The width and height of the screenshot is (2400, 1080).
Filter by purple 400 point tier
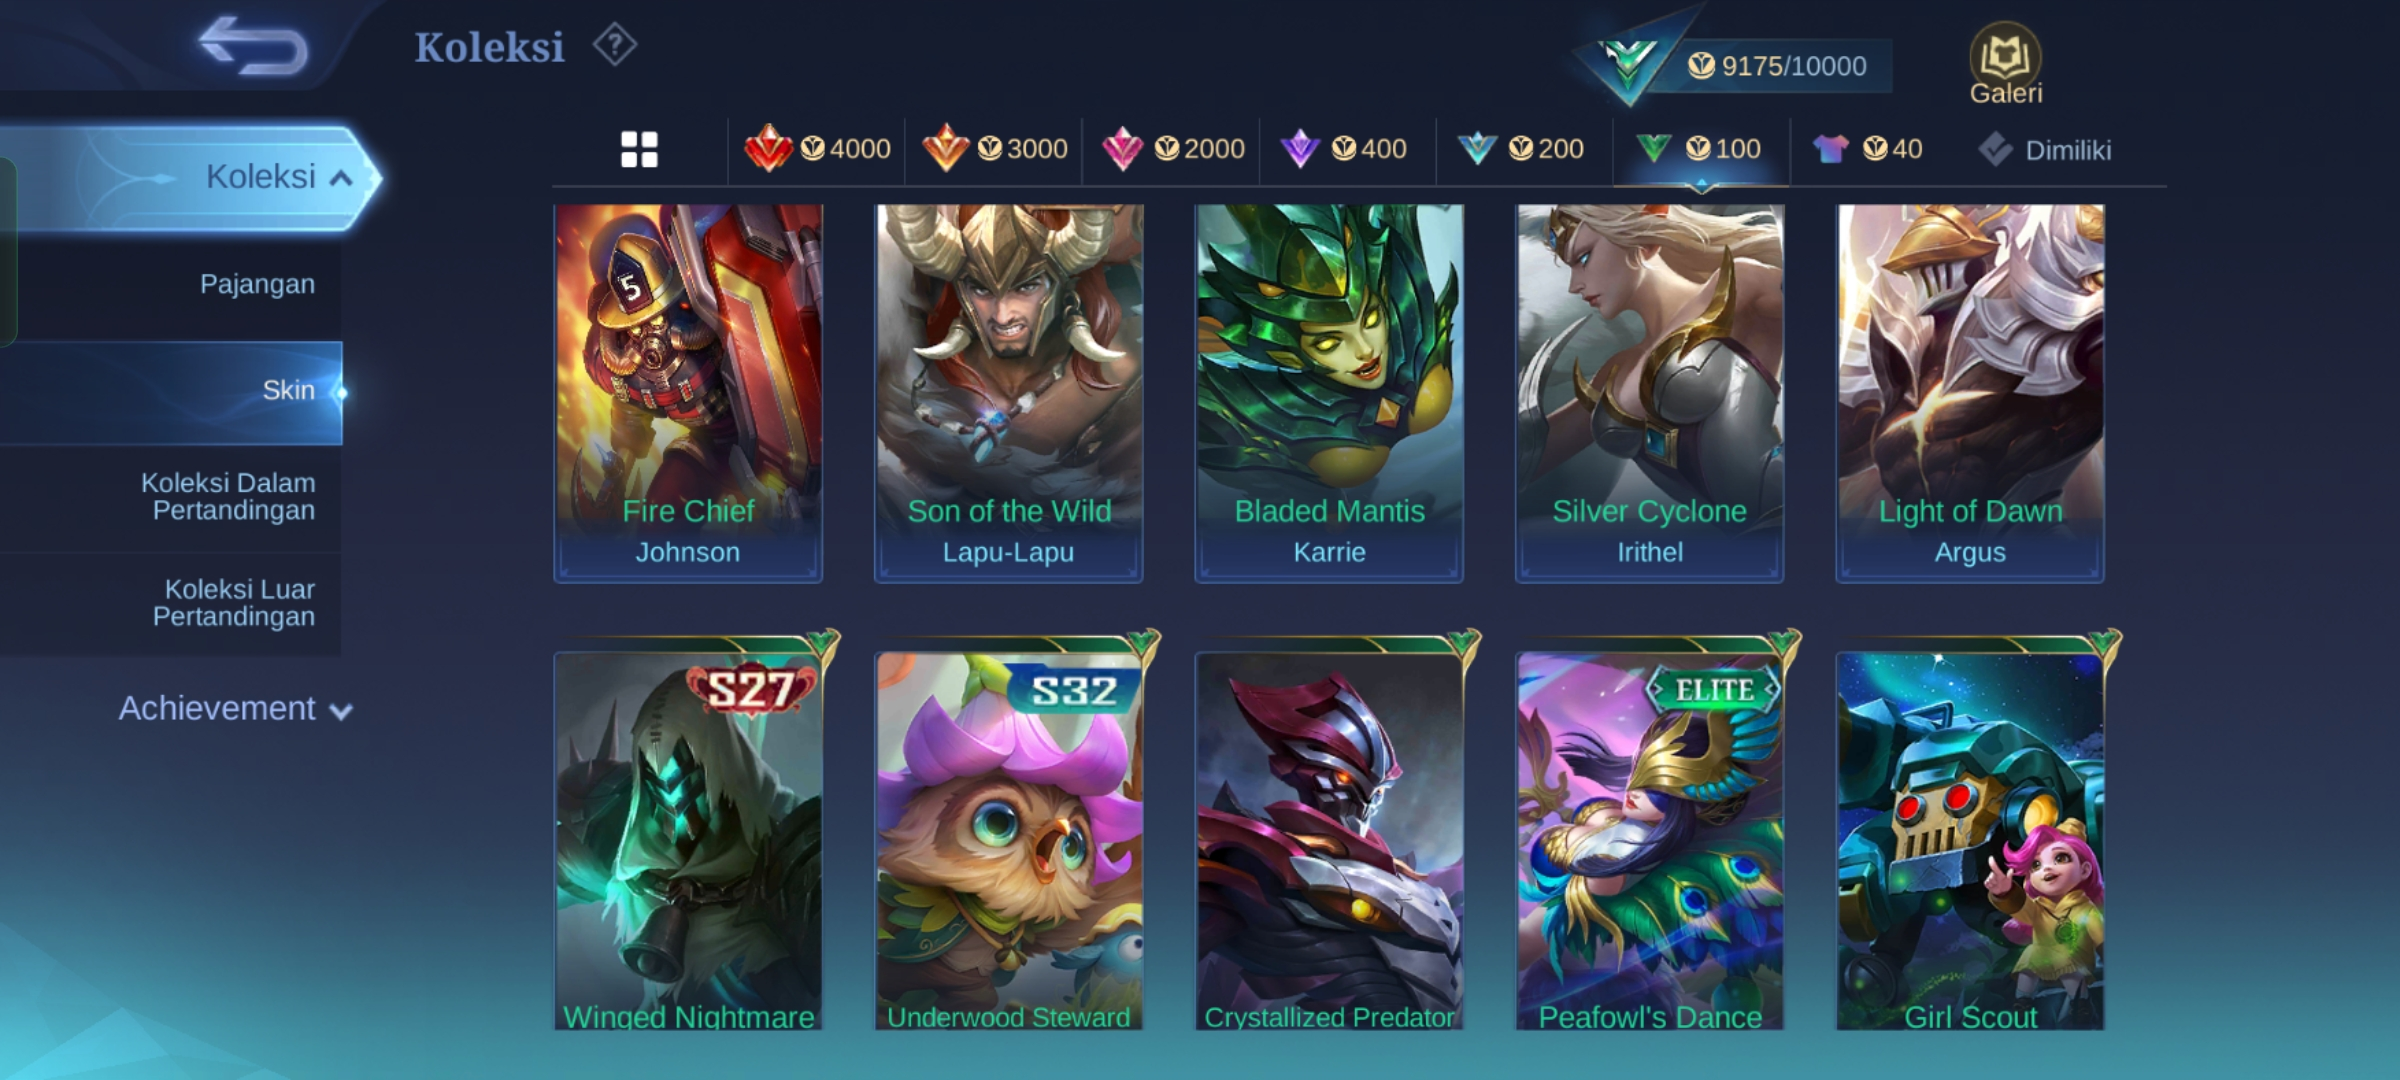1343,149
